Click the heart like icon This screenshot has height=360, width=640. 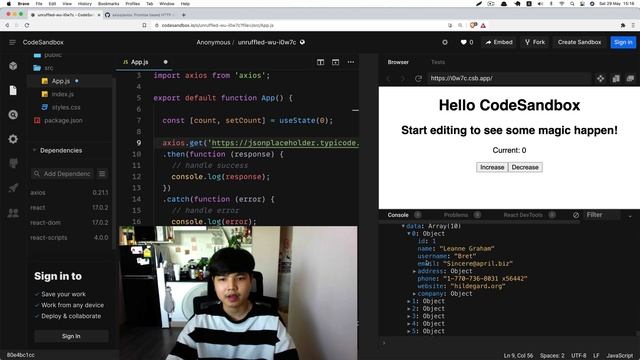pos(463,42)
